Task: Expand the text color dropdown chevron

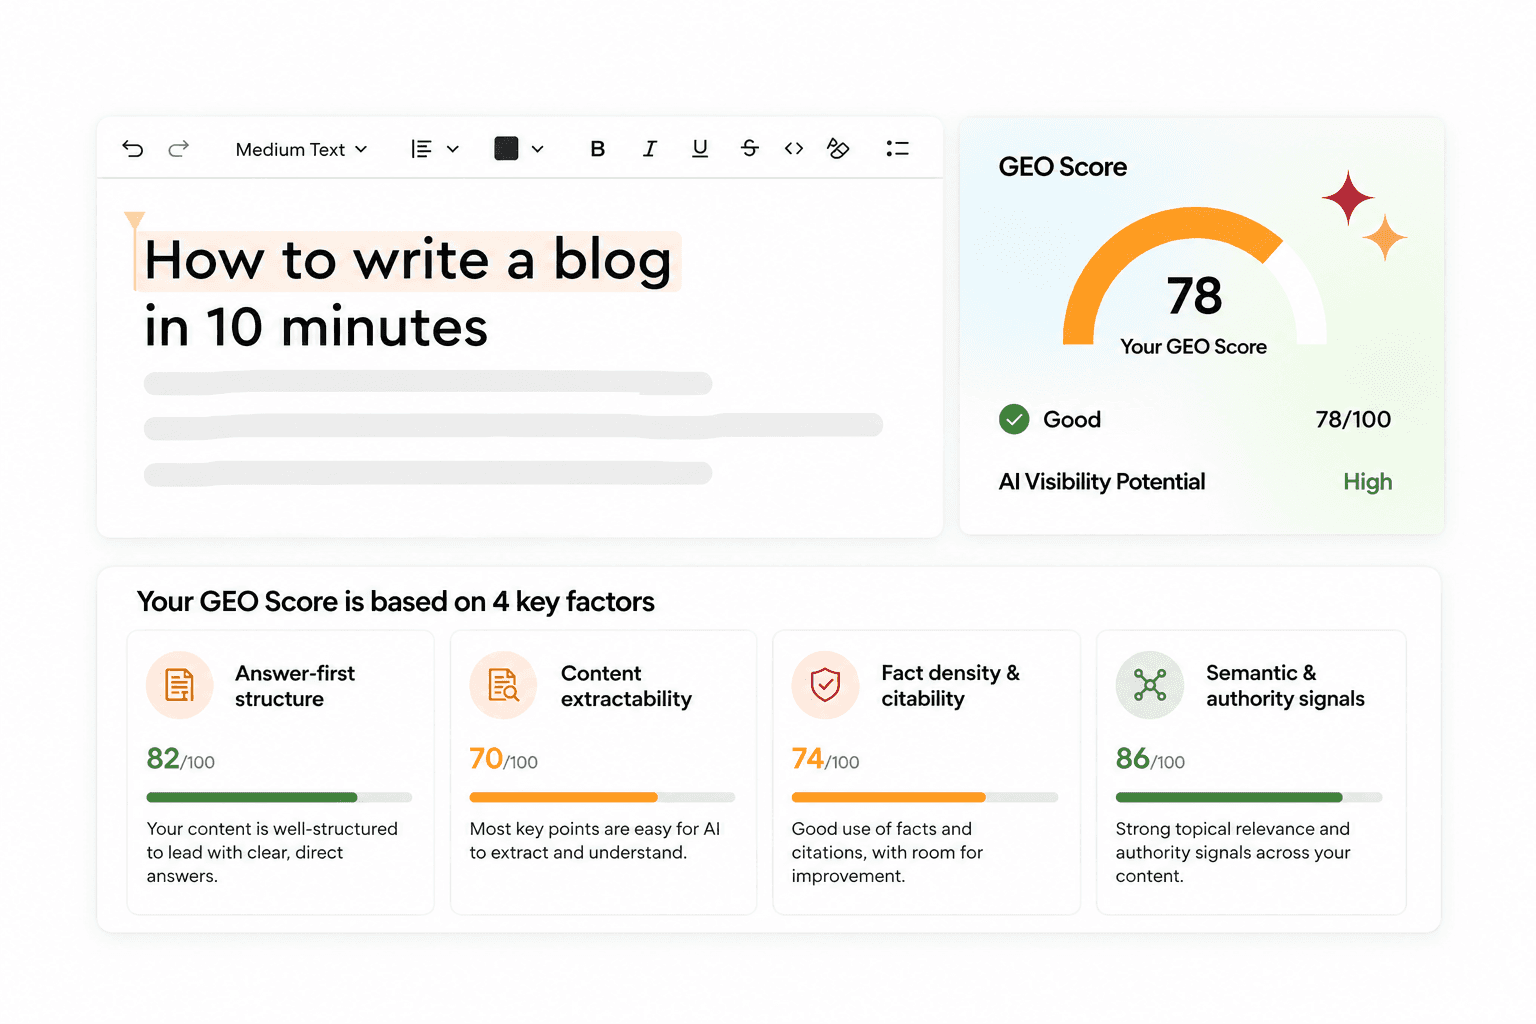Action: point(538,149)
